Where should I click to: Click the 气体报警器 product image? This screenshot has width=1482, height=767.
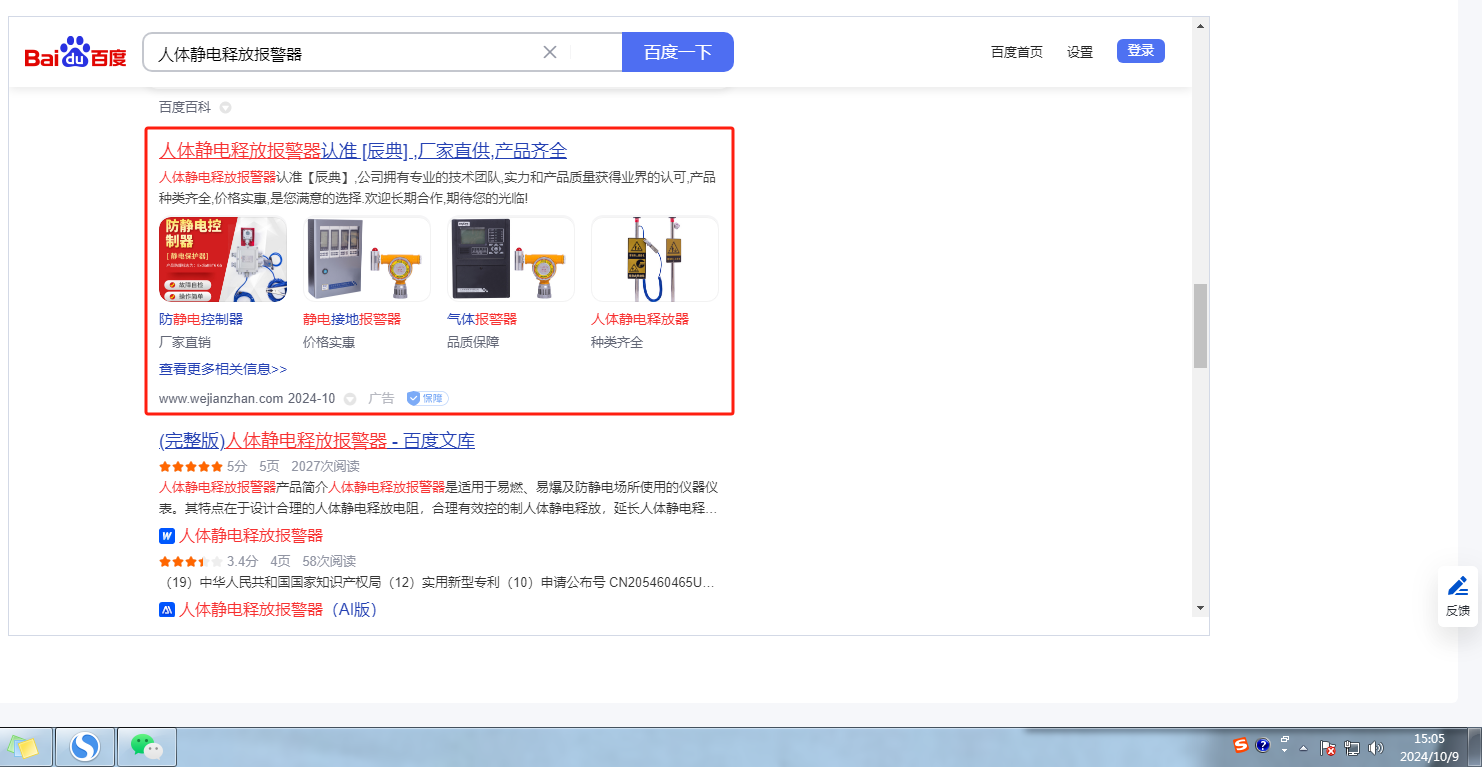click(x=511, y=259)
